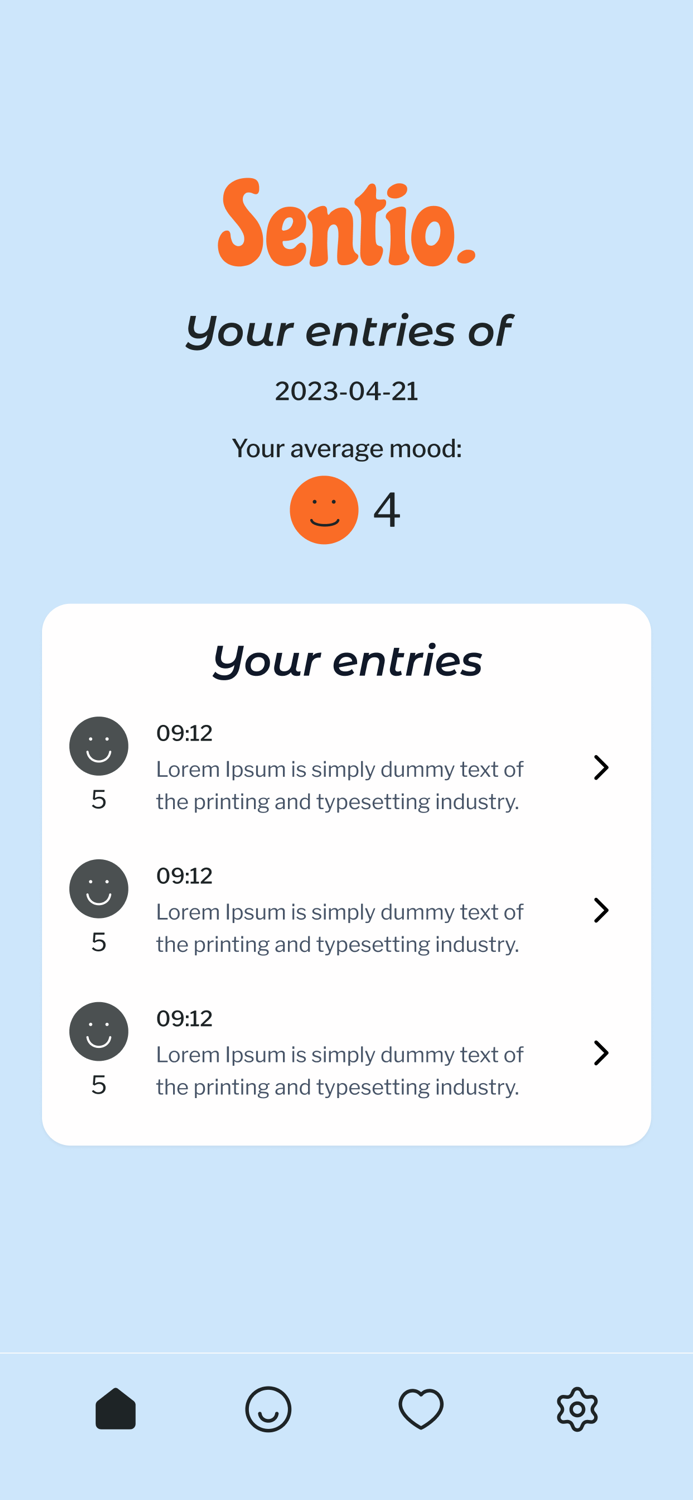Tap the orange average mood smiley face
Screen dimensions: 693x1500
click(x=324, y=509)
